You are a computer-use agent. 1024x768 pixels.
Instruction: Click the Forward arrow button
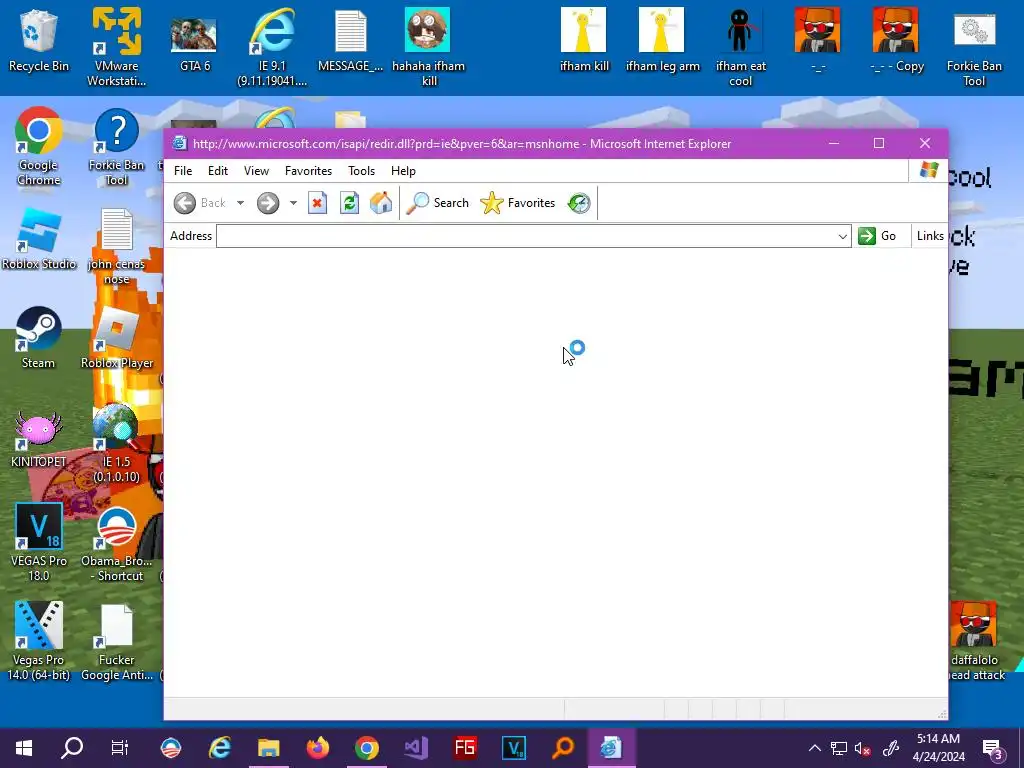[268, 203]
